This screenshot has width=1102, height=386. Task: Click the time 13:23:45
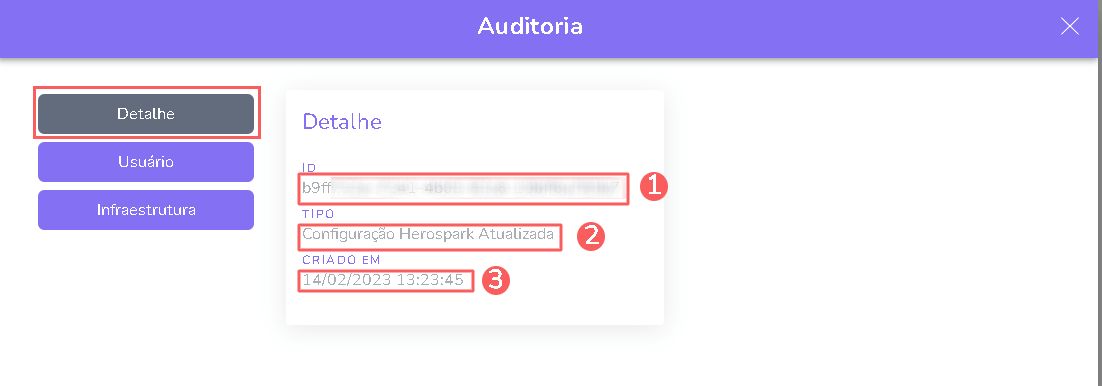[x=430, y=281]
